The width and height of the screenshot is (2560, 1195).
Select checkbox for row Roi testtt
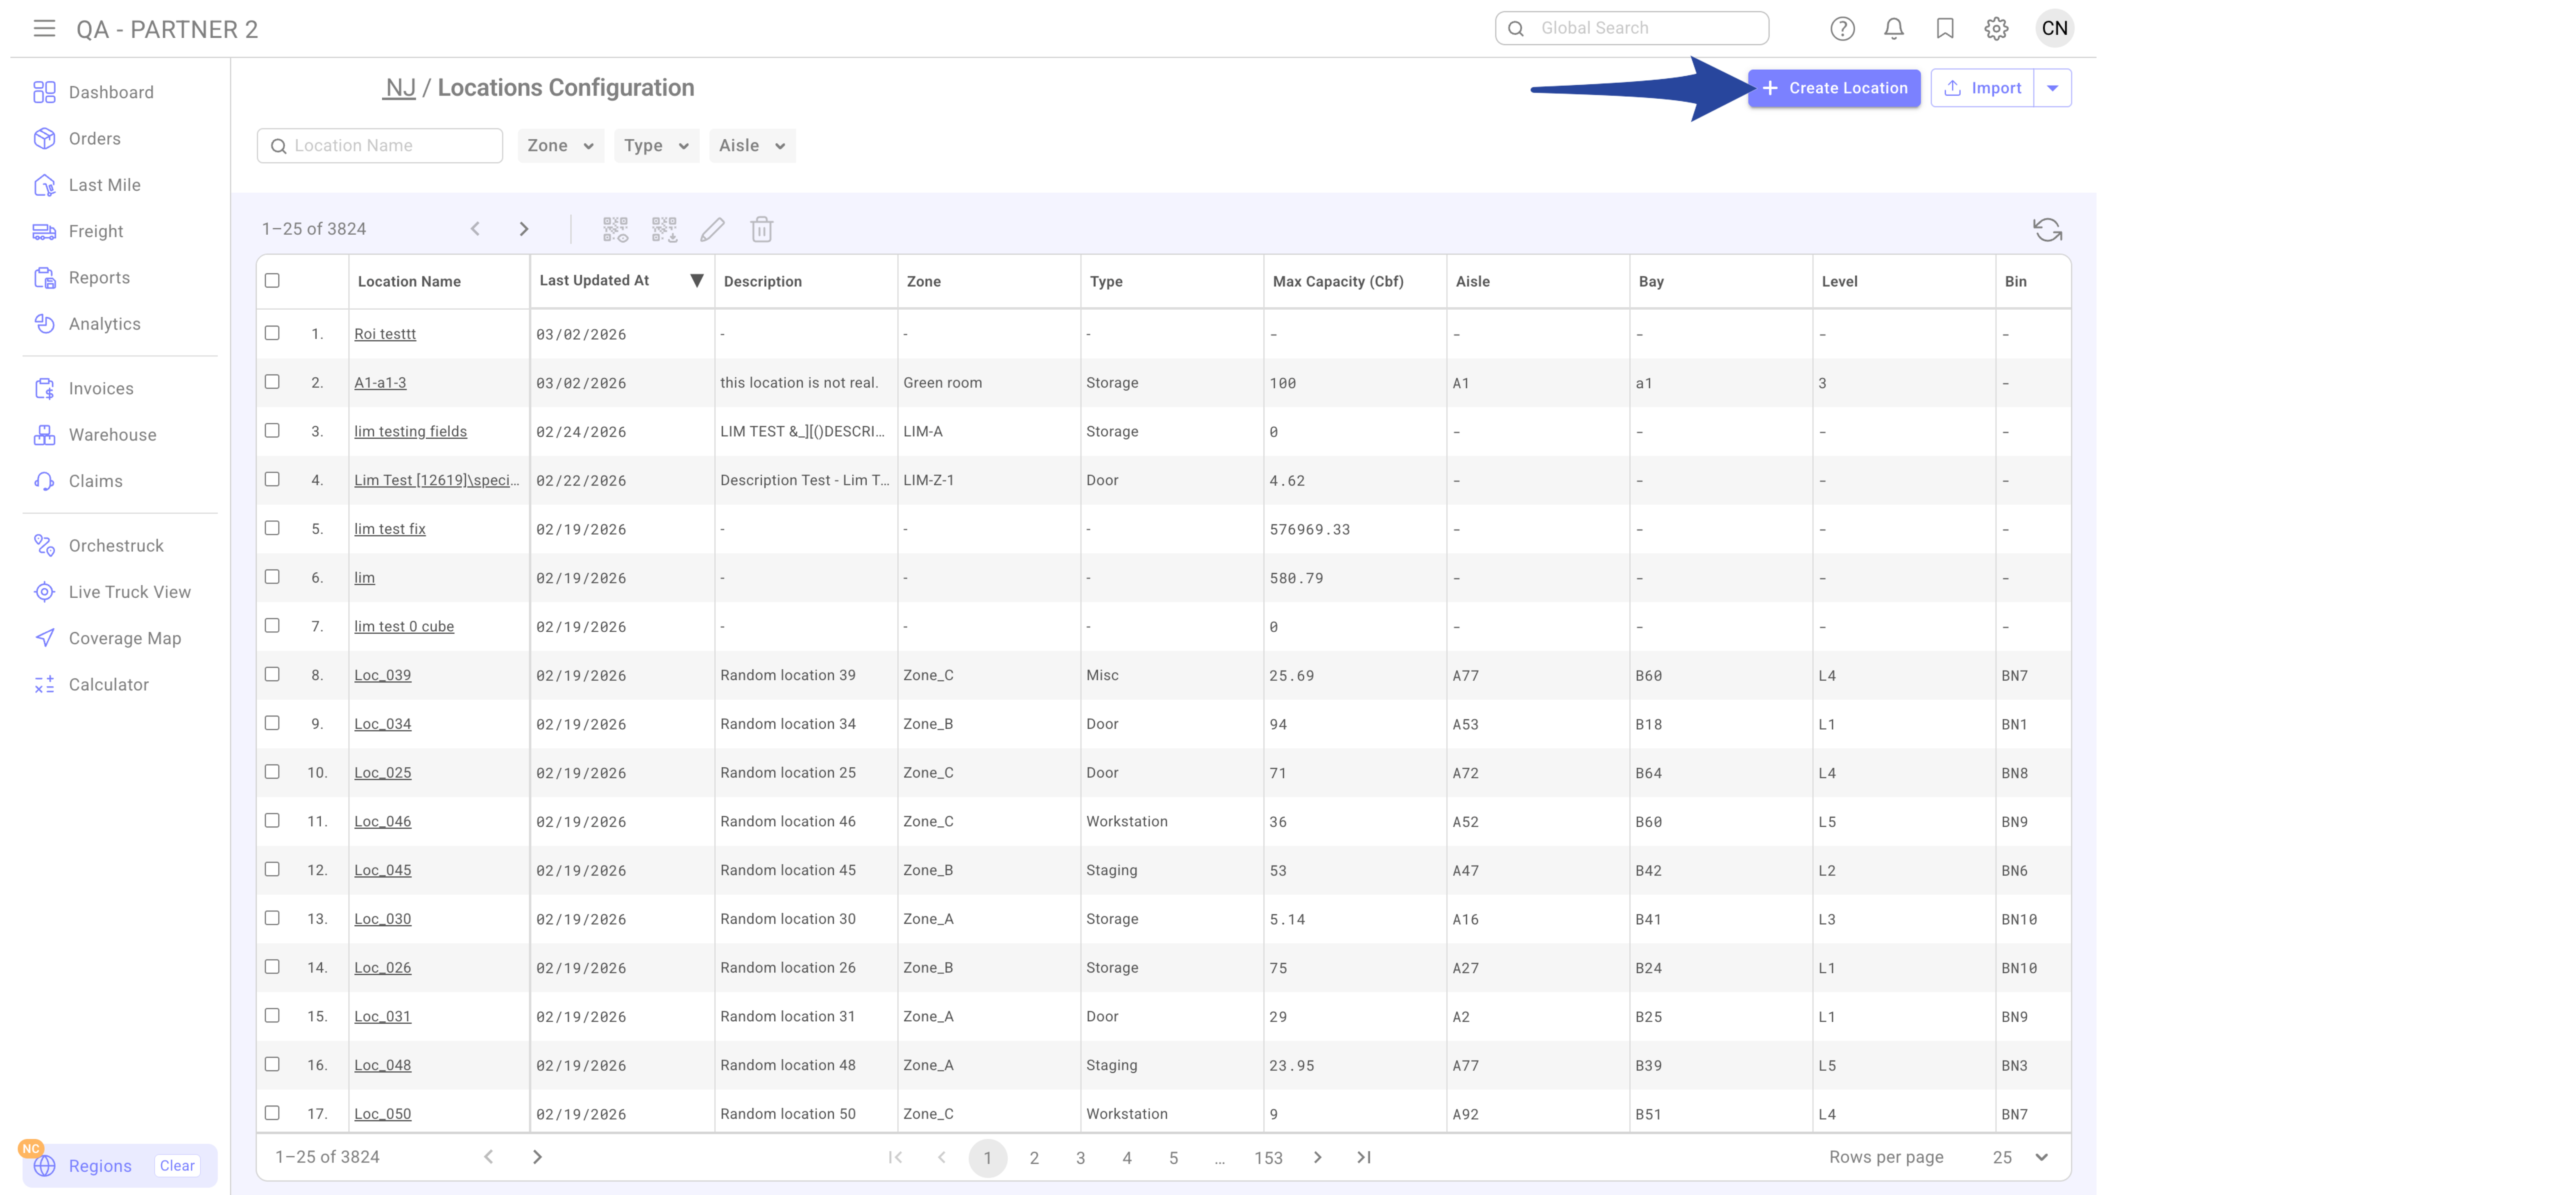(272, 333)
